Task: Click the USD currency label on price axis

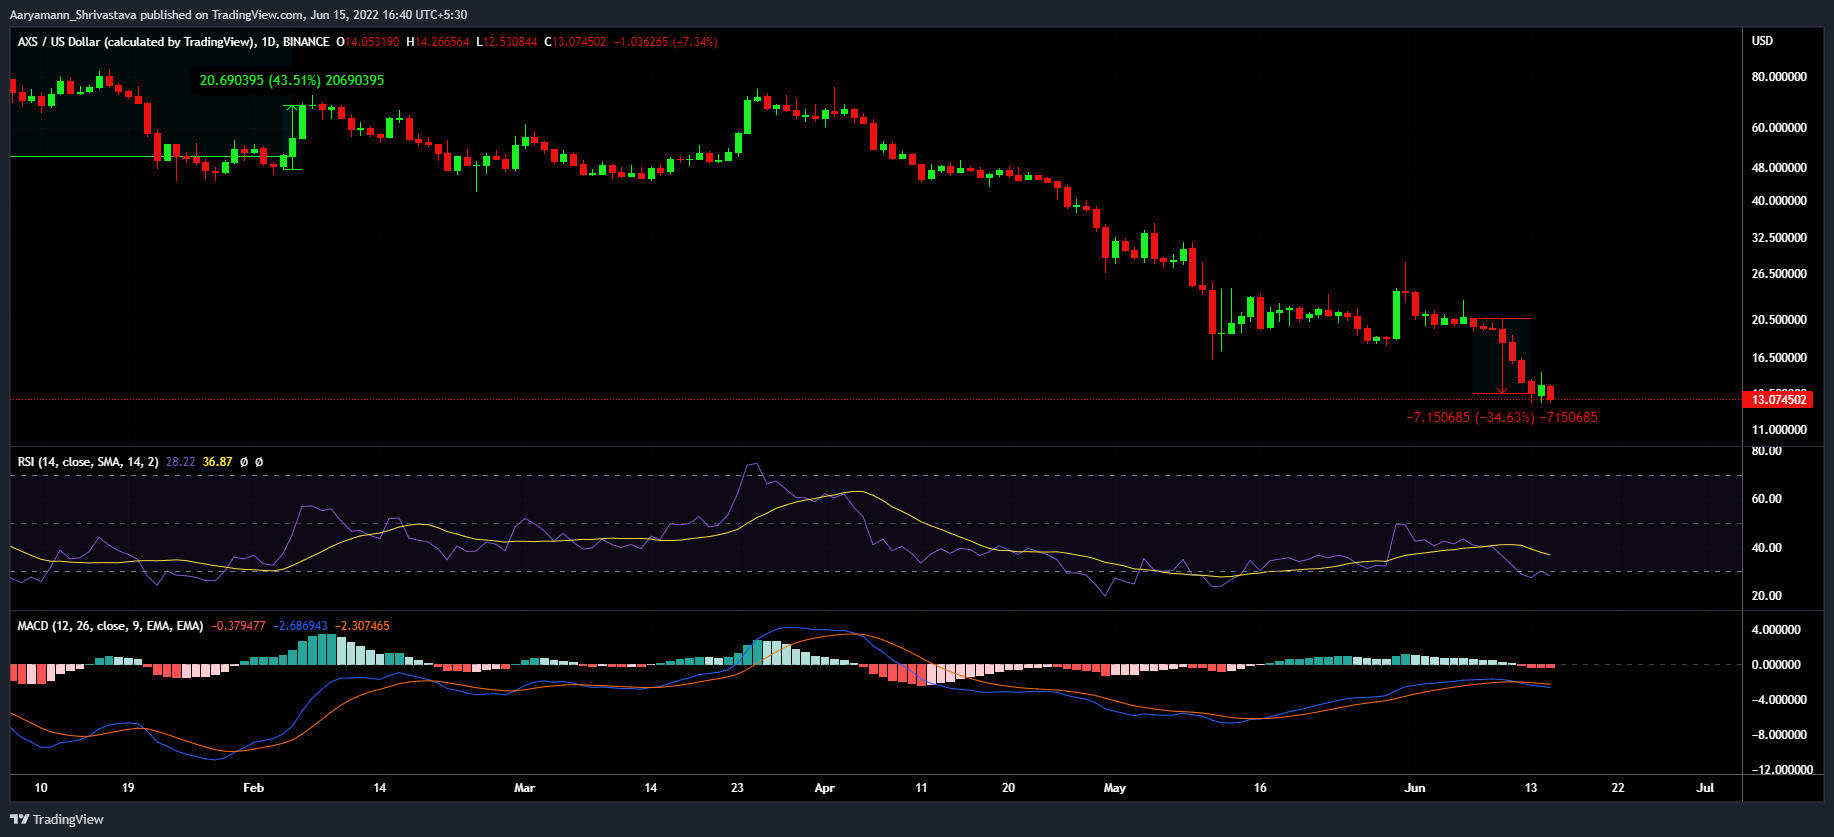Action: [x=1762, y=41]
